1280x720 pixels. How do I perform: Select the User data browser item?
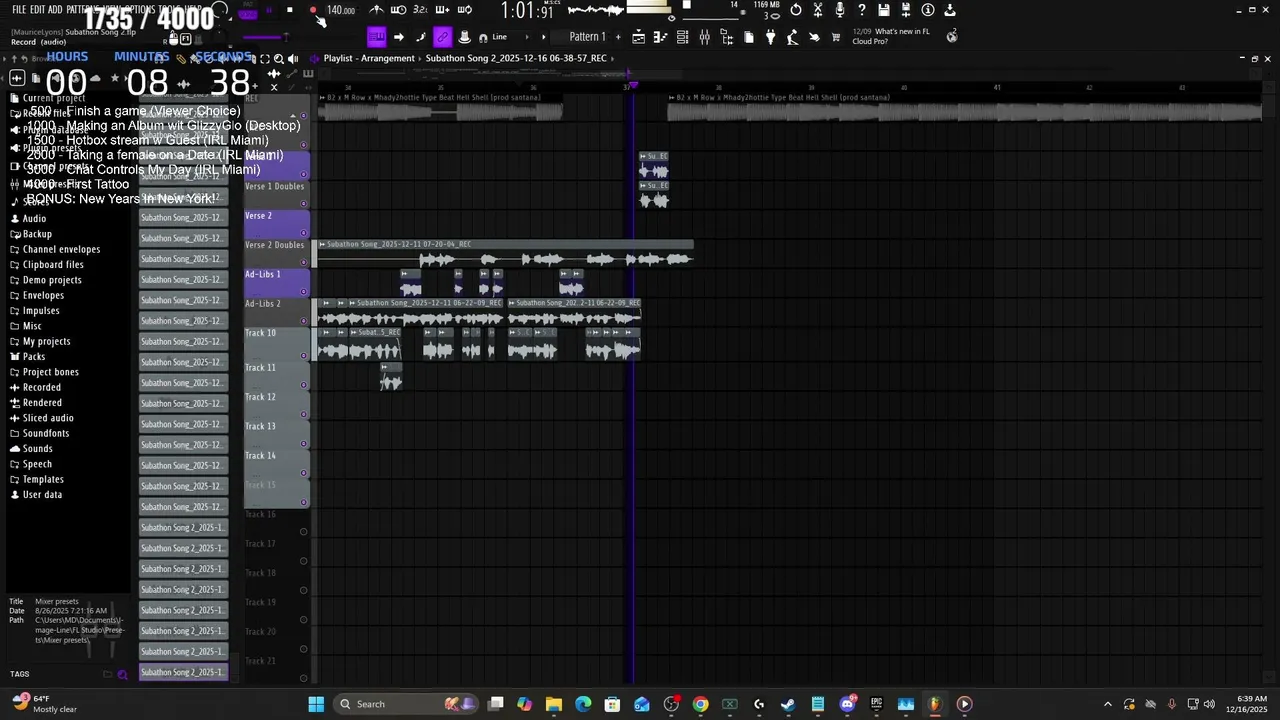(x=42, y=495)
